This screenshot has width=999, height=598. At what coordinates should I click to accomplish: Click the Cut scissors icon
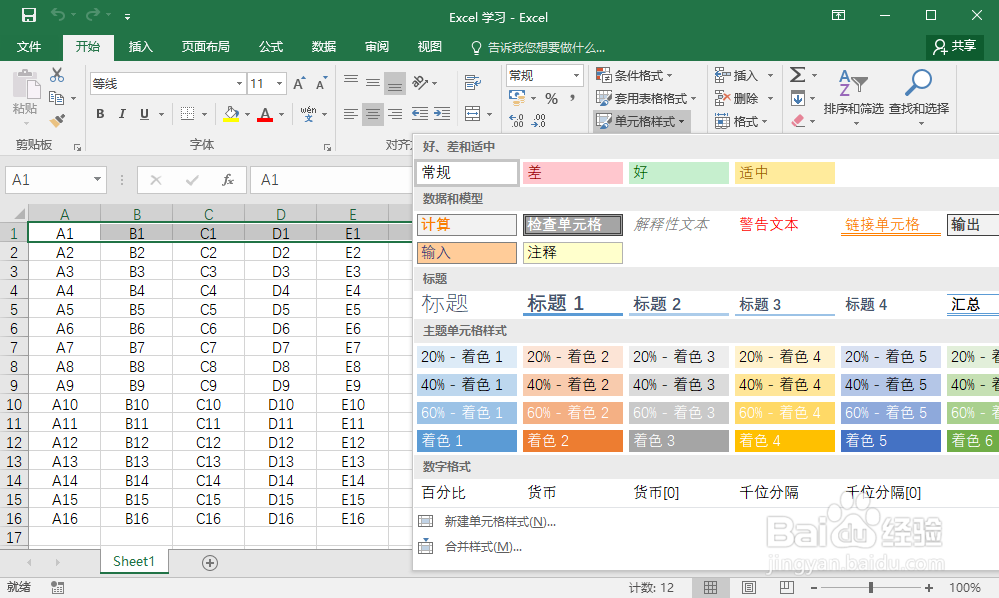(x=57, y=75)
